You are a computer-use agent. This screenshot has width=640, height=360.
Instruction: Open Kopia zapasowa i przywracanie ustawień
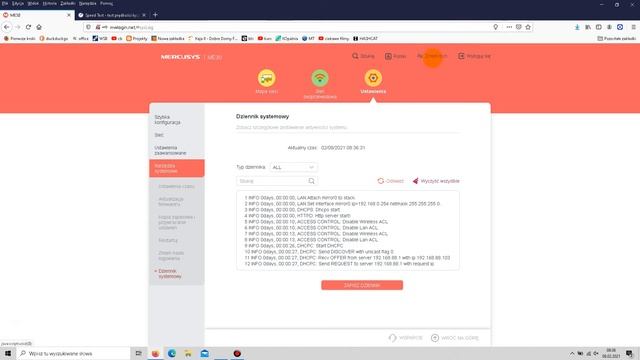click(x=177, y=222)
